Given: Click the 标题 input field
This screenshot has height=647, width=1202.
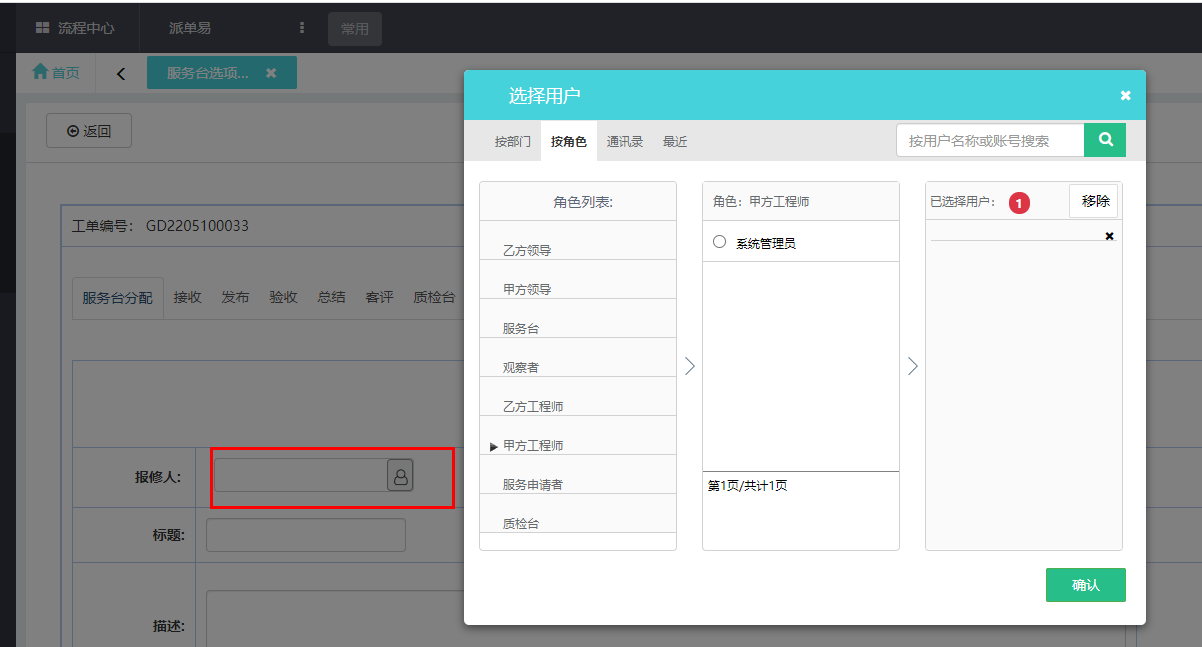Looking at the screenshot, I should point(306,535).
